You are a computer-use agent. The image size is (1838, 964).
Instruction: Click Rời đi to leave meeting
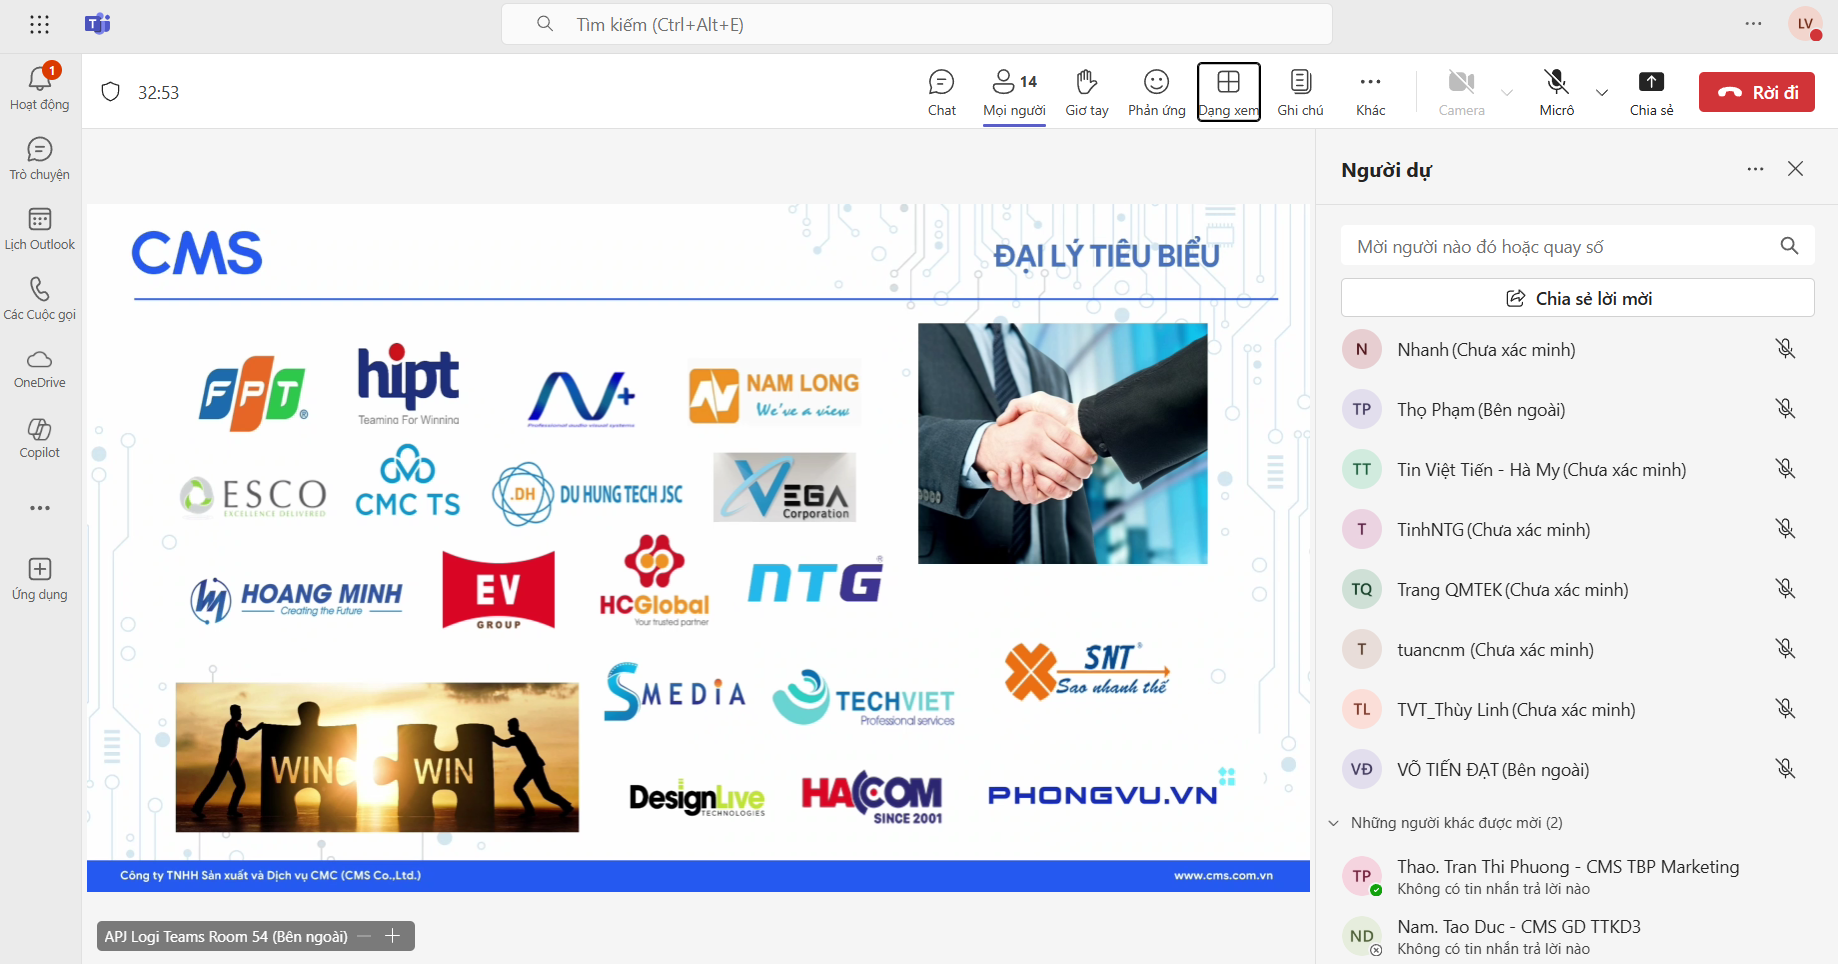(1756, 92)
